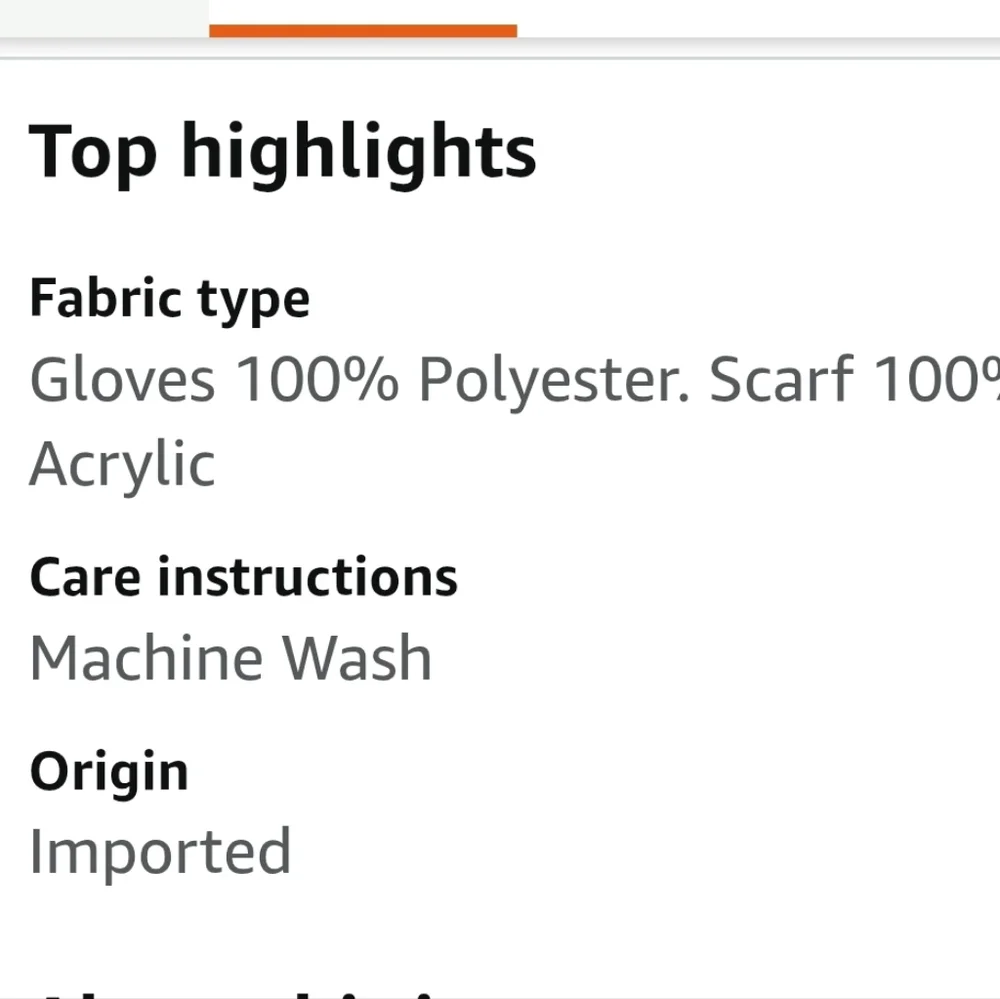Screen dimensions: 1000x999
Task: Click the "Acrylic" text
Action: [x=122, y=465]
